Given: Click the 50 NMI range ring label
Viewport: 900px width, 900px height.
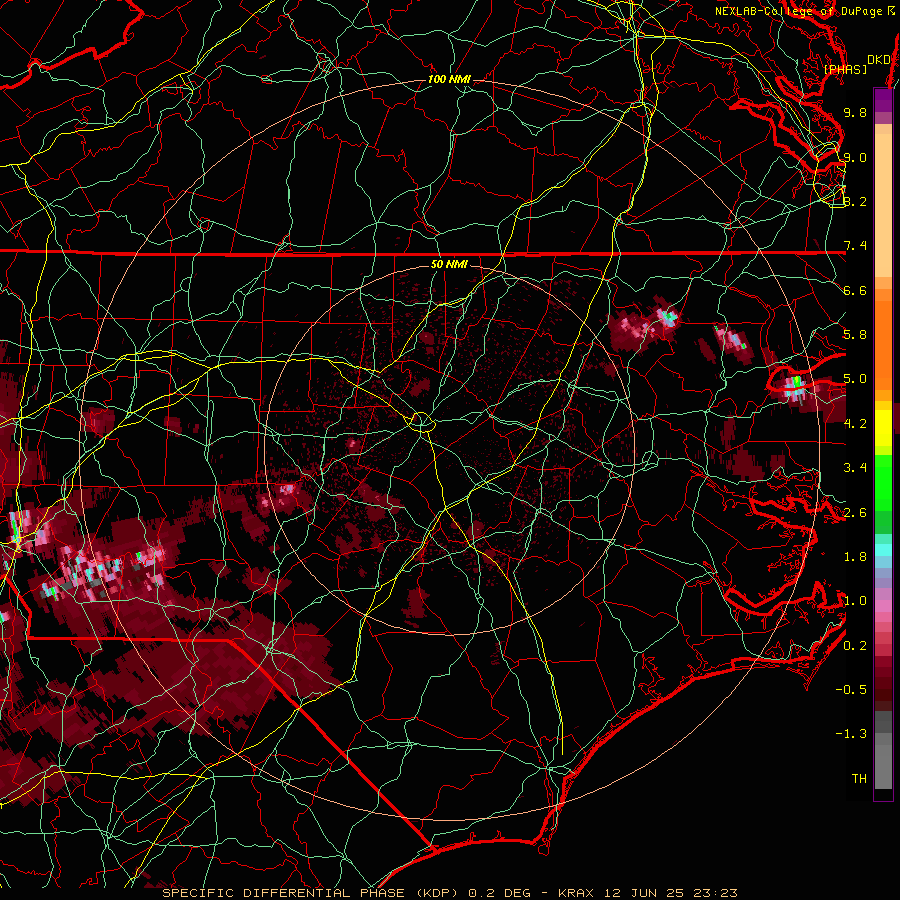Looking at the screenshot, I should (x=449, y=264).
